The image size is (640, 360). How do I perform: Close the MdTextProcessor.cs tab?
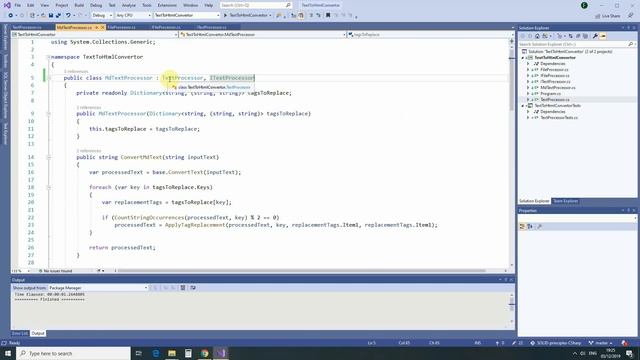tap(102, 27)
